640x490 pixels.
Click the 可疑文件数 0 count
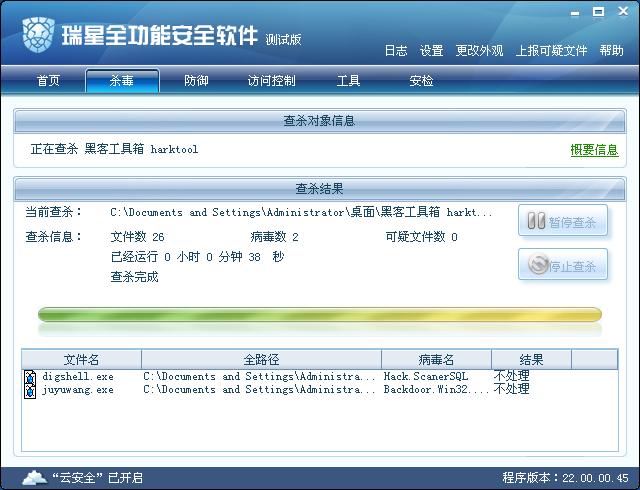point(421,237)
